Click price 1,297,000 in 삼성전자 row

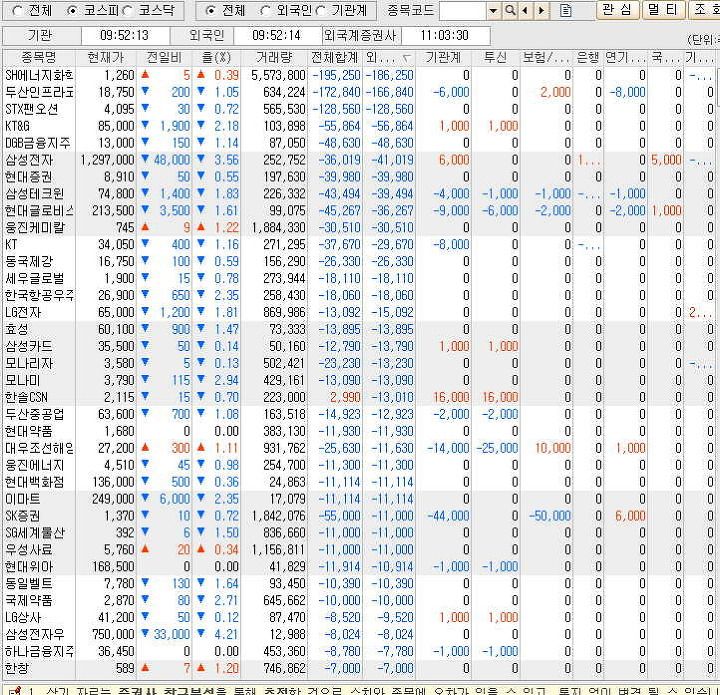point(107,160)
